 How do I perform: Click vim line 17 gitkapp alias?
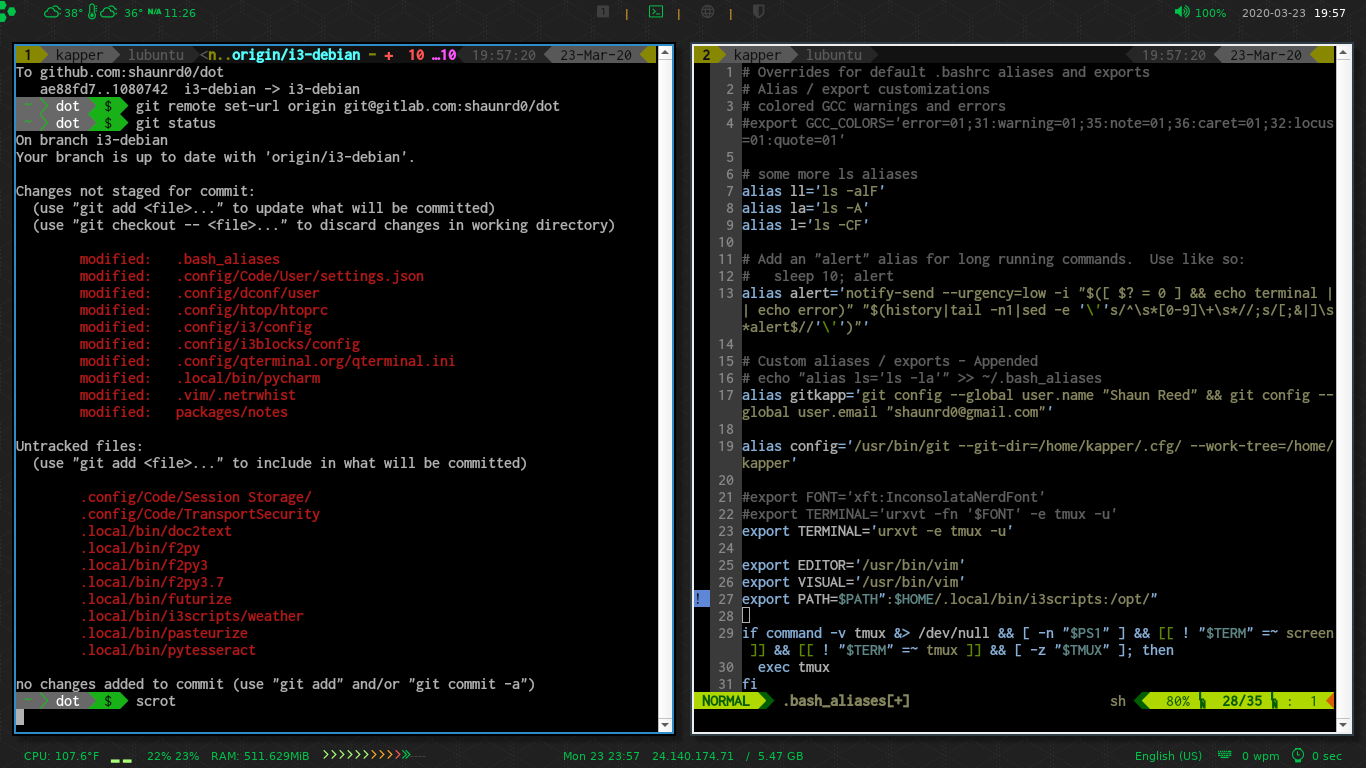click(1038, 403)
